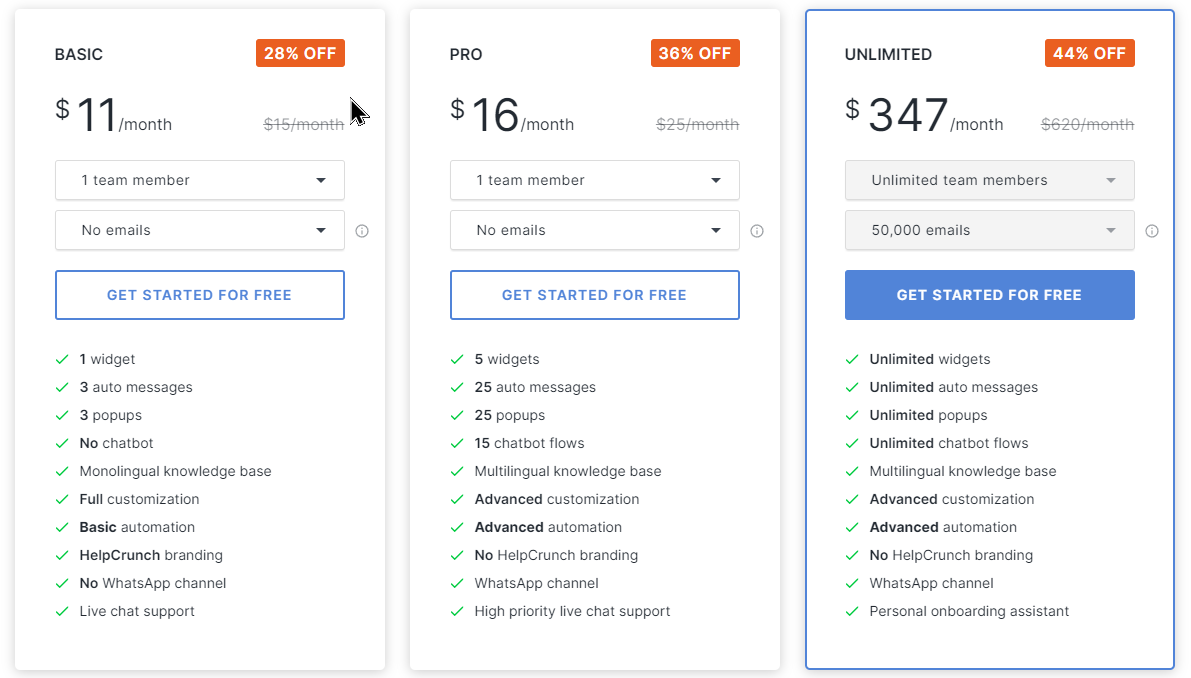Click the crossed-out $15/month Basic price

coord(303,125)
